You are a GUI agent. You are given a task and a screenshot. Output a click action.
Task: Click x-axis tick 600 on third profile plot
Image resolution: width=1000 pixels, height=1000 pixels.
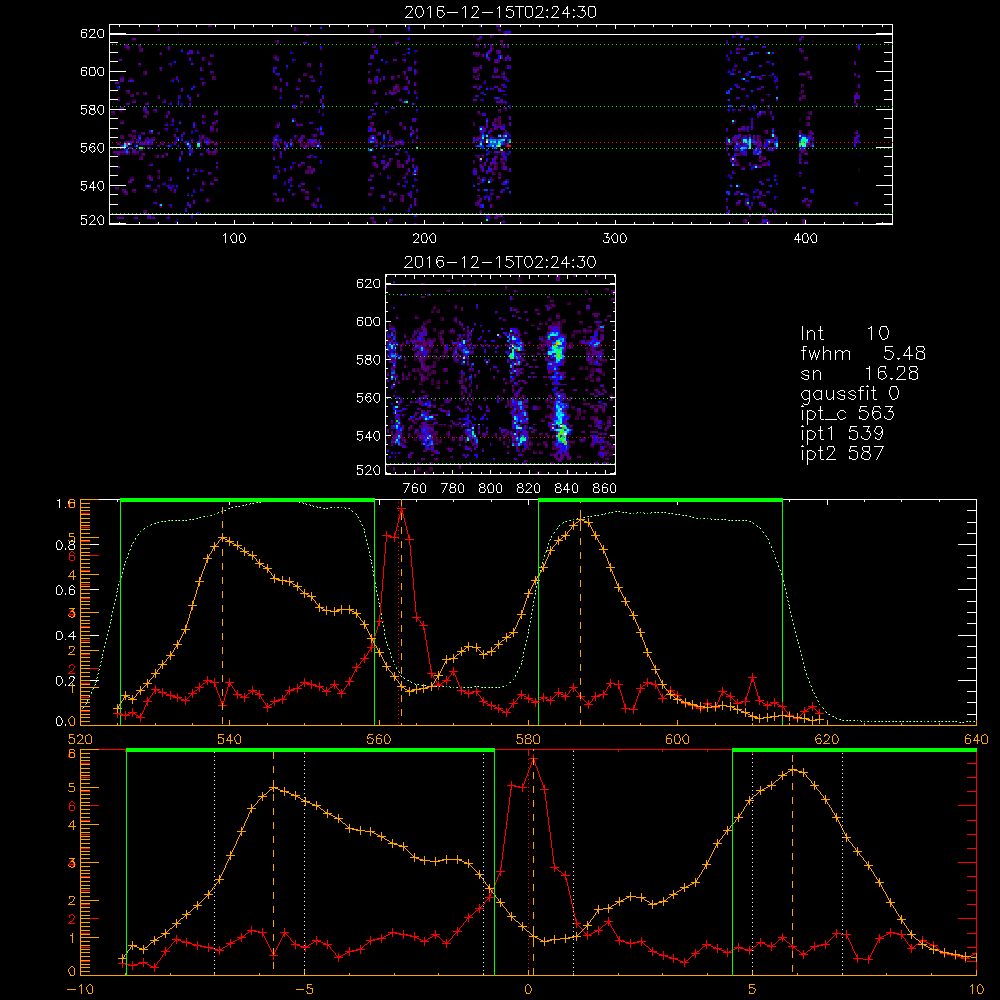(x=677, y=739)
